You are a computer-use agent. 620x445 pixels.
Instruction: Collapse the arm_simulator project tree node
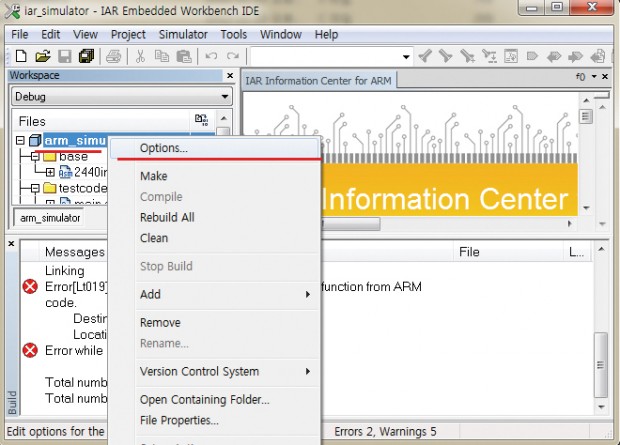point(20,140)
